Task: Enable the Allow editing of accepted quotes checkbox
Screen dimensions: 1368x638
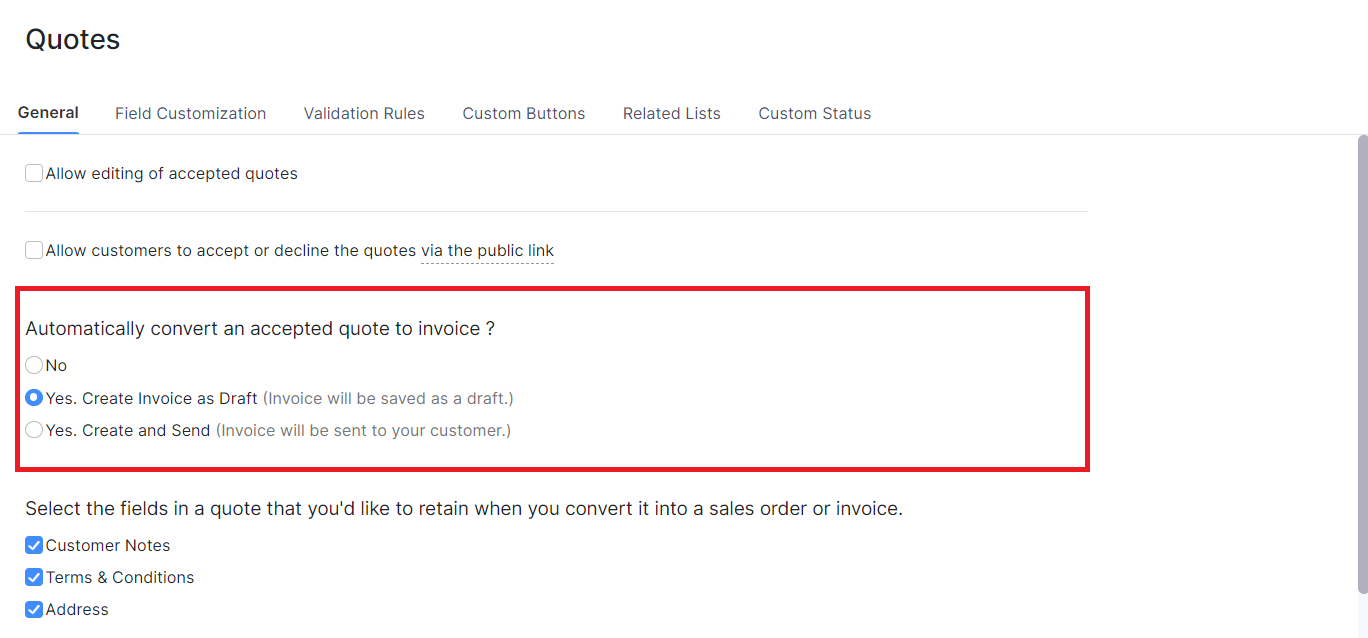Action: (x=34, y=173)
